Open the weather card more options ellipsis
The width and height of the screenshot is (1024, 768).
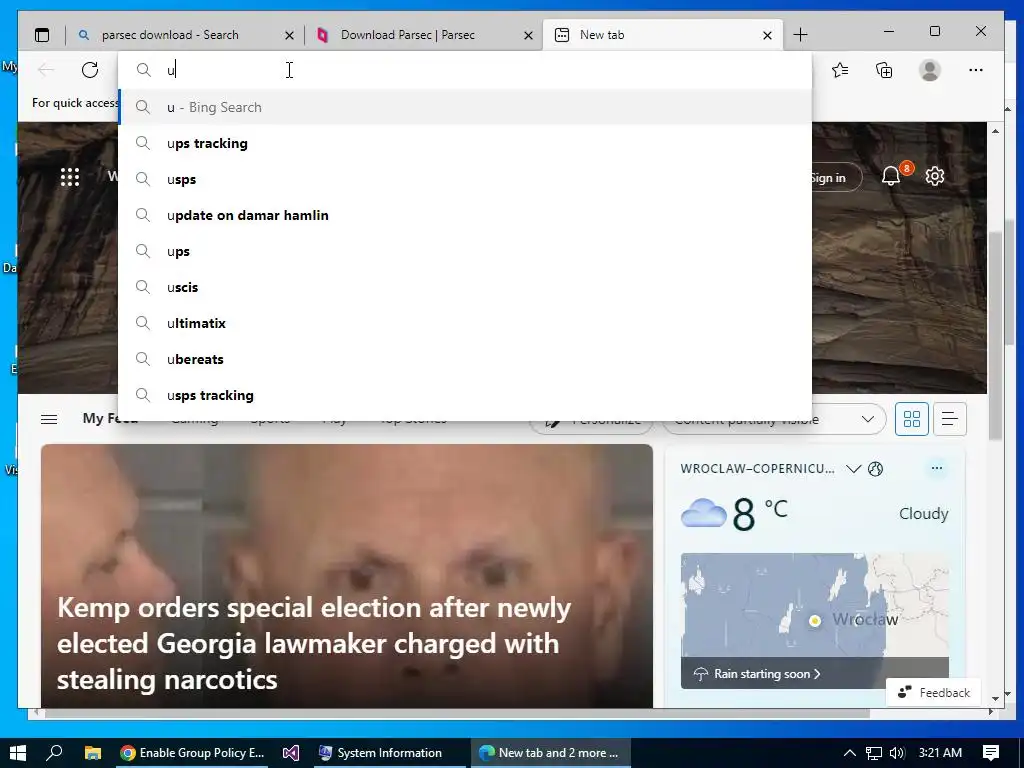pos(936,468)
